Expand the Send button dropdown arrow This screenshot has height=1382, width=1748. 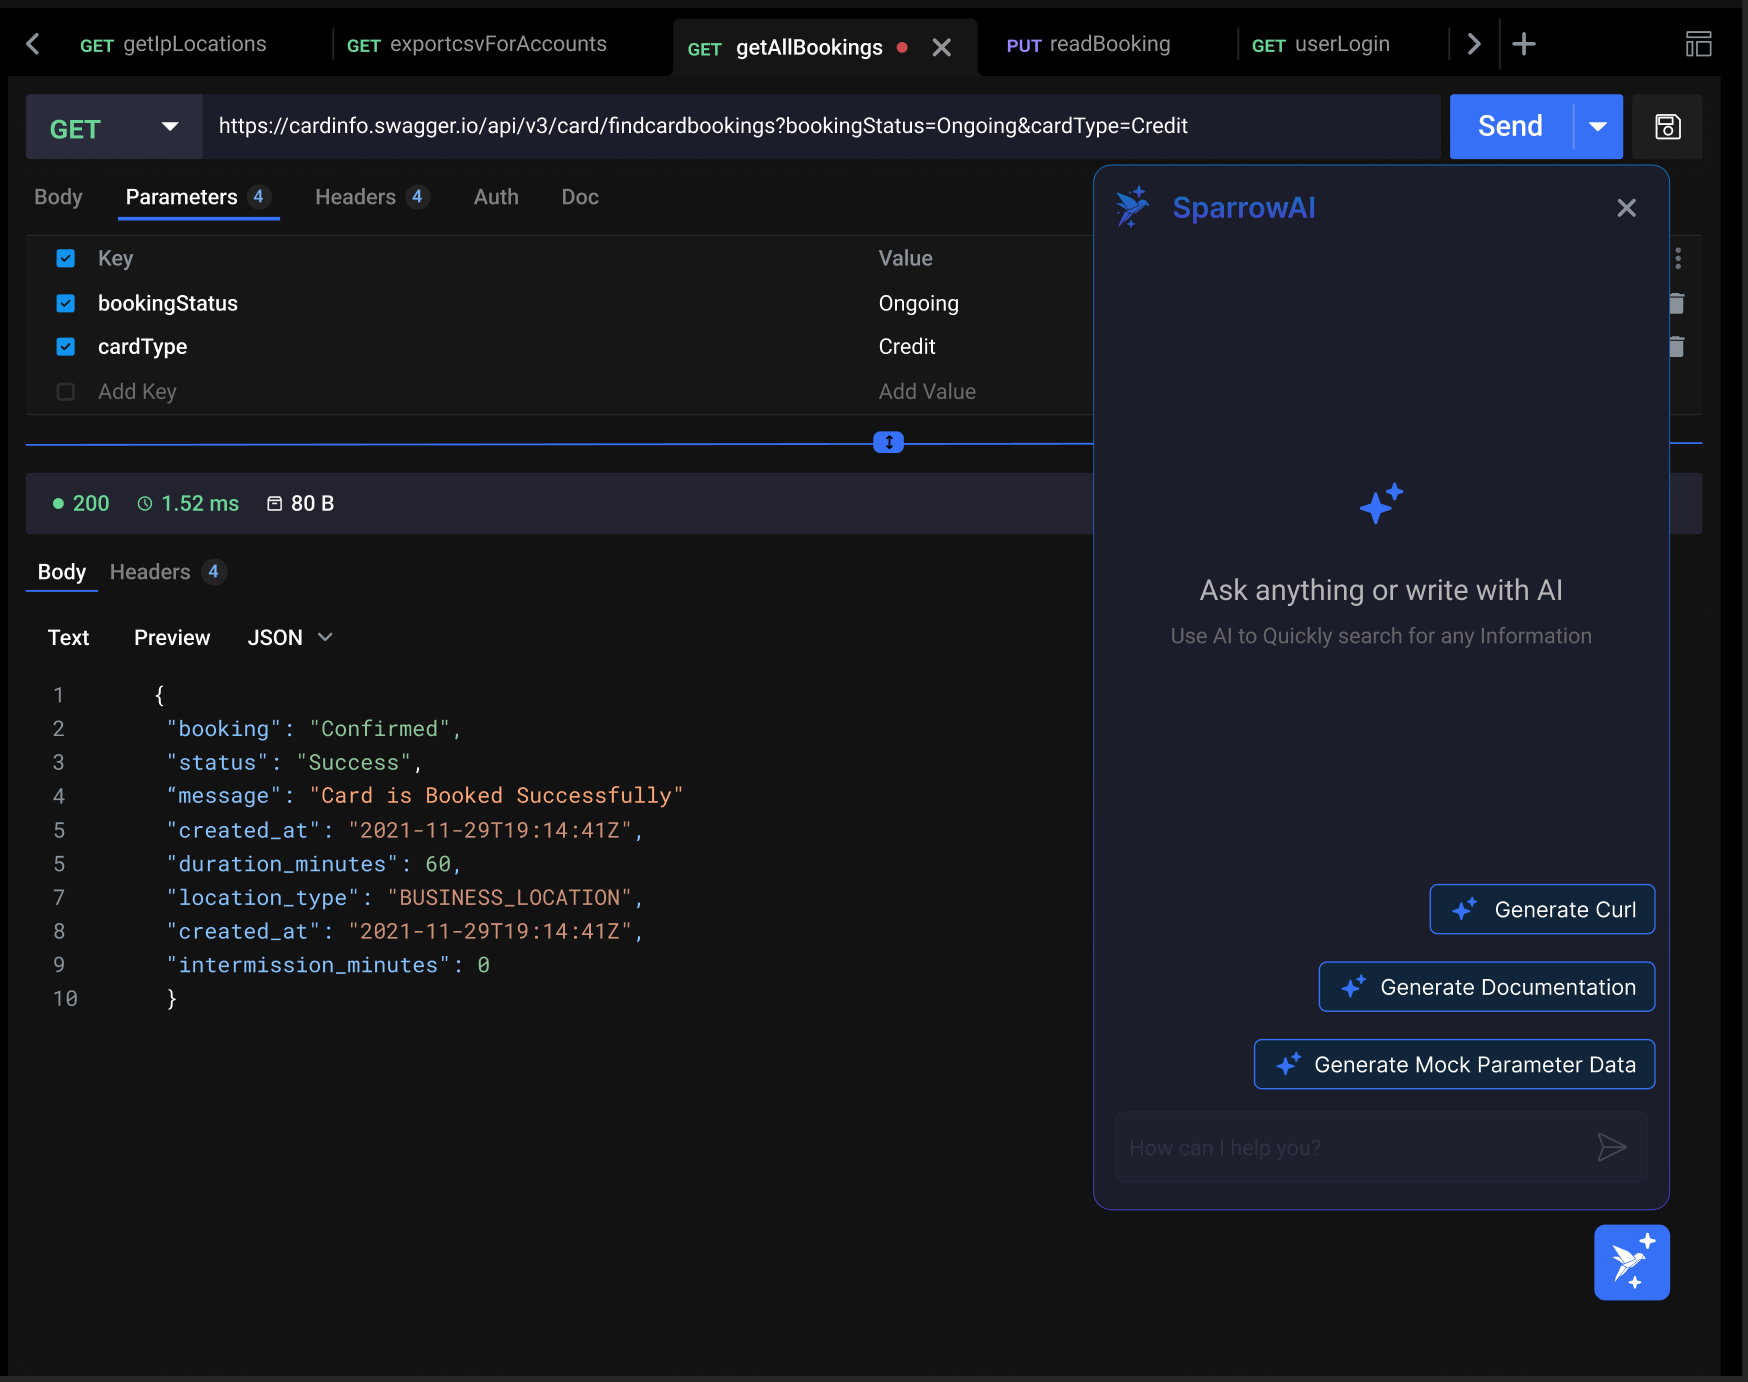click(x=1598, y=127)
